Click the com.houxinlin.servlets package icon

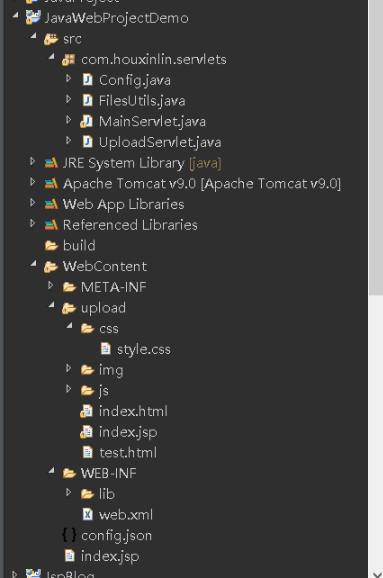tap(69, 59)
